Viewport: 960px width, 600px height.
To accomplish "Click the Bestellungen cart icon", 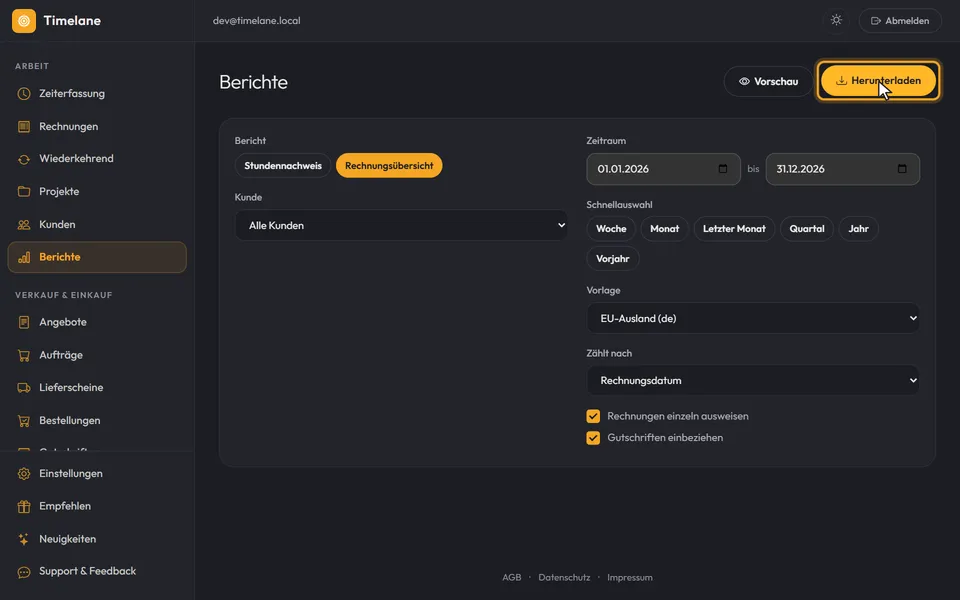I will (x=24, y=421).
